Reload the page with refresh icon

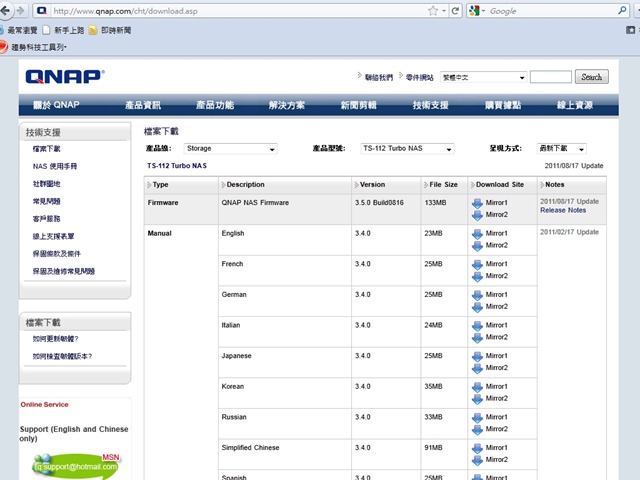coord(455,11)
